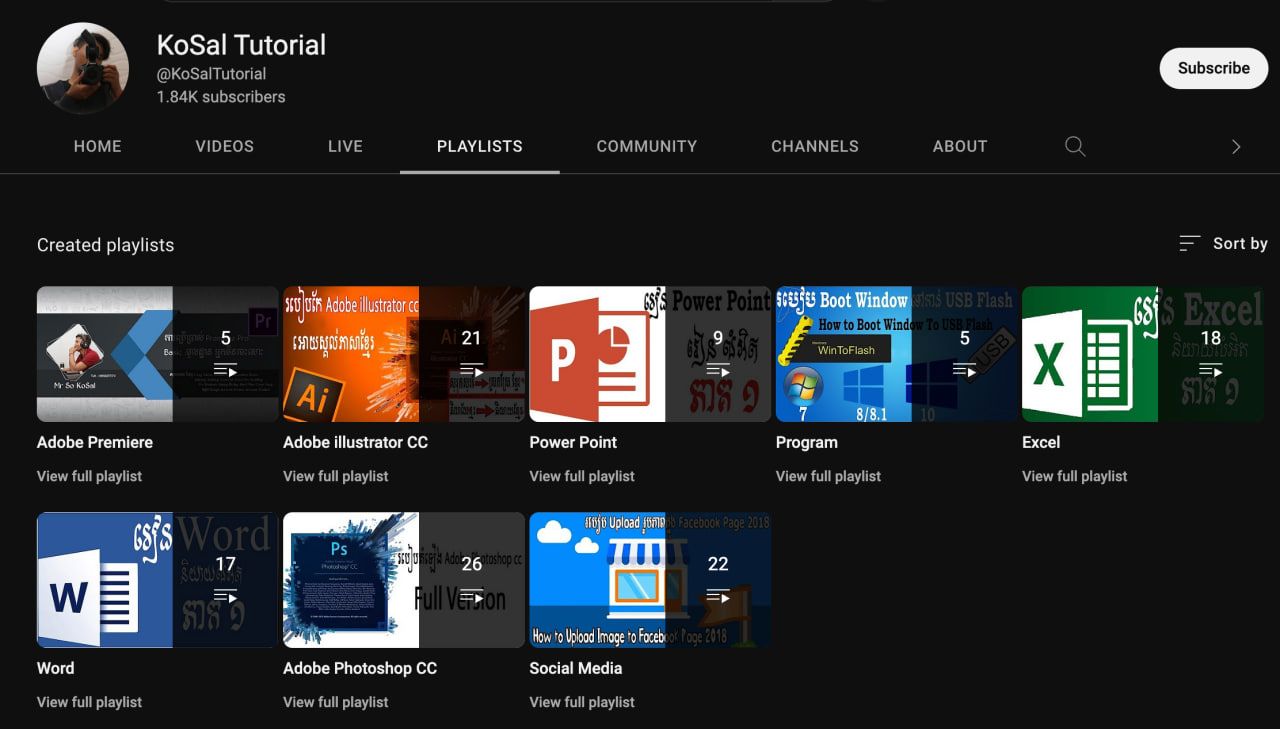Open the Sort by menu
Image resolution: width=1280 pixels, height=729 pixels.
click(1223, 243)
